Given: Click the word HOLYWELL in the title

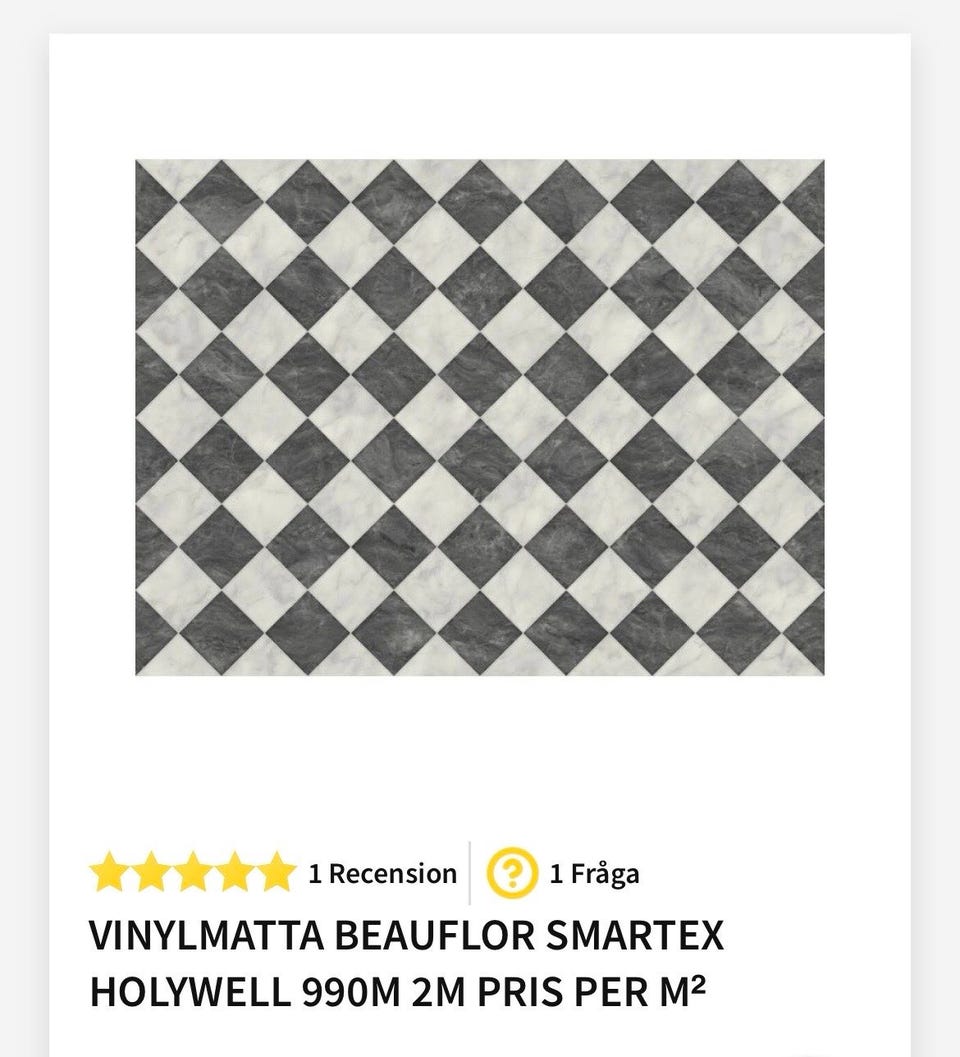Looking at the screenshot, I should click(x=190, y=992).
